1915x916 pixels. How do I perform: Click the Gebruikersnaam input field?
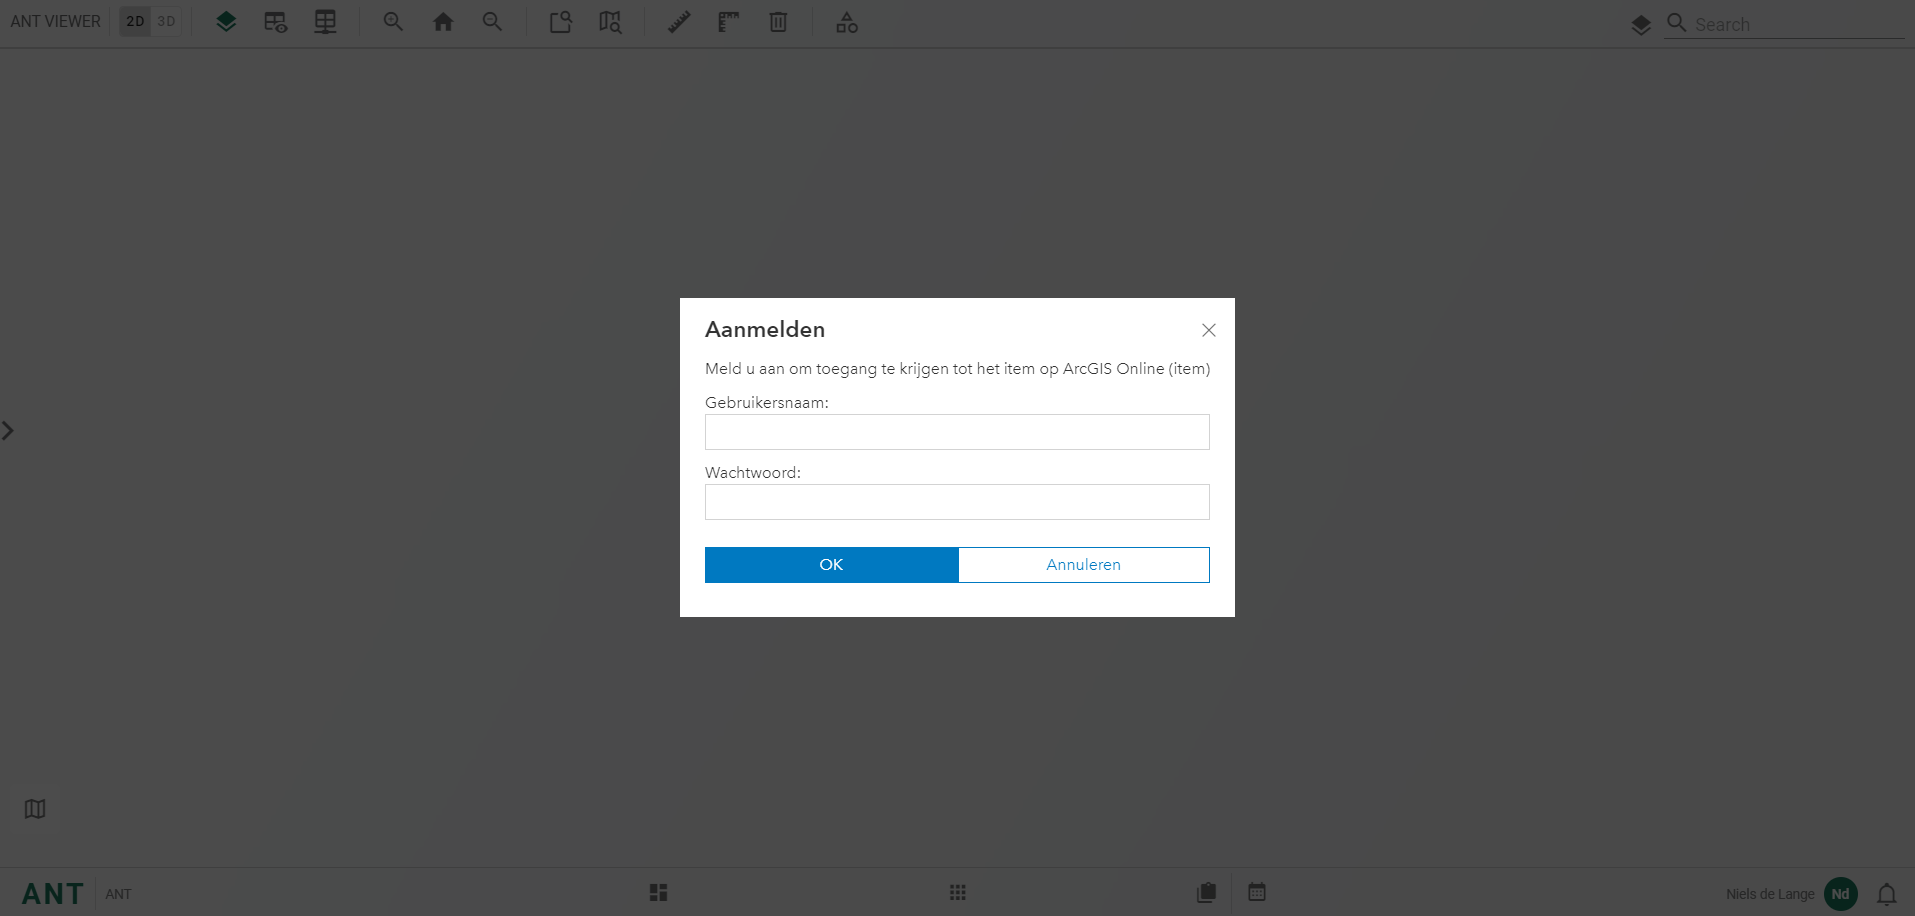pyautogui.click(x=957, y=432)
